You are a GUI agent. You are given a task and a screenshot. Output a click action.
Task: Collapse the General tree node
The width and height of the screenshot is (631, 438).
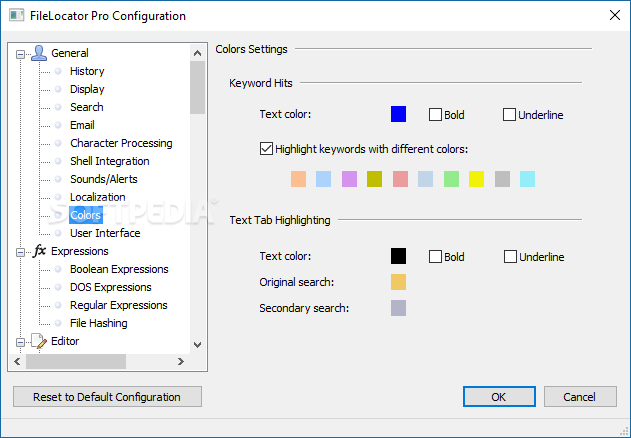click(20, 54)
